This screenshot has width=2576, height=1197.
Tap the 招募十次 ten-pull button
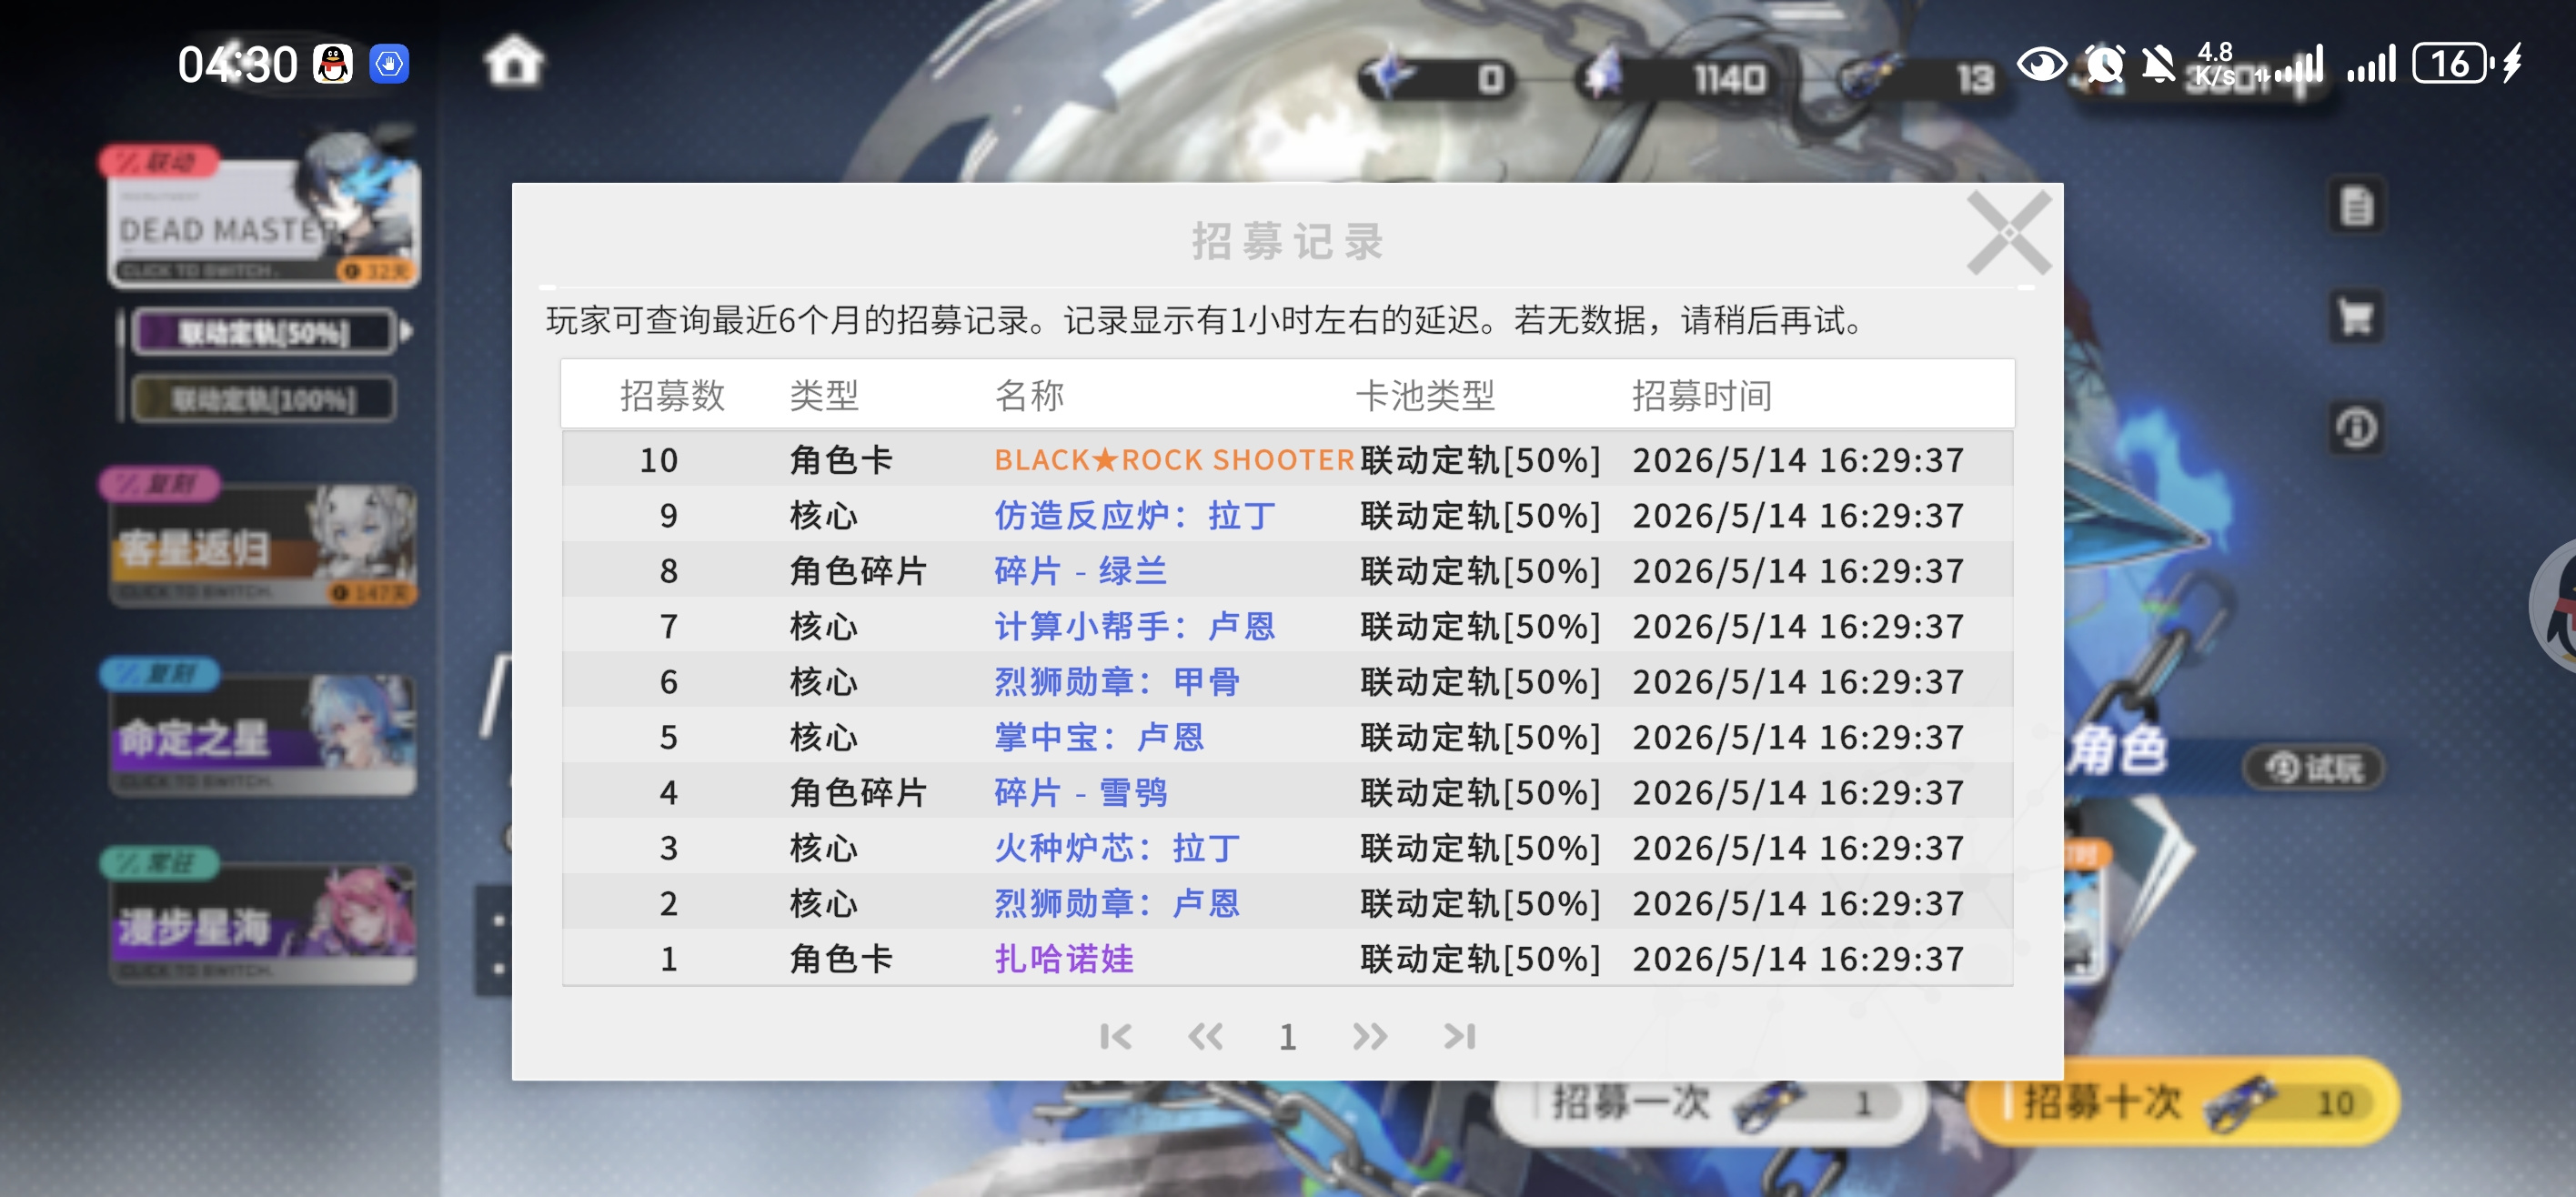[x=2184, y=1104]
